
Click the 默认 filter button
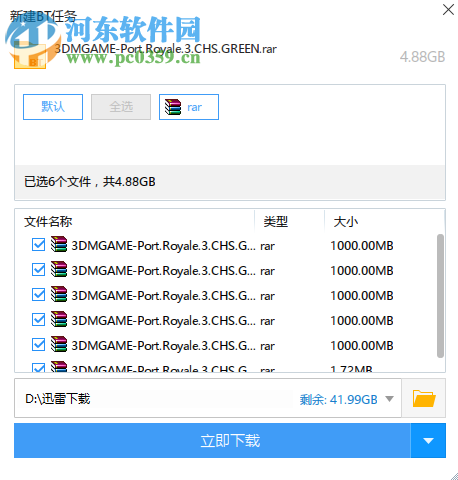pyautogui.click(x=53, y=107)
